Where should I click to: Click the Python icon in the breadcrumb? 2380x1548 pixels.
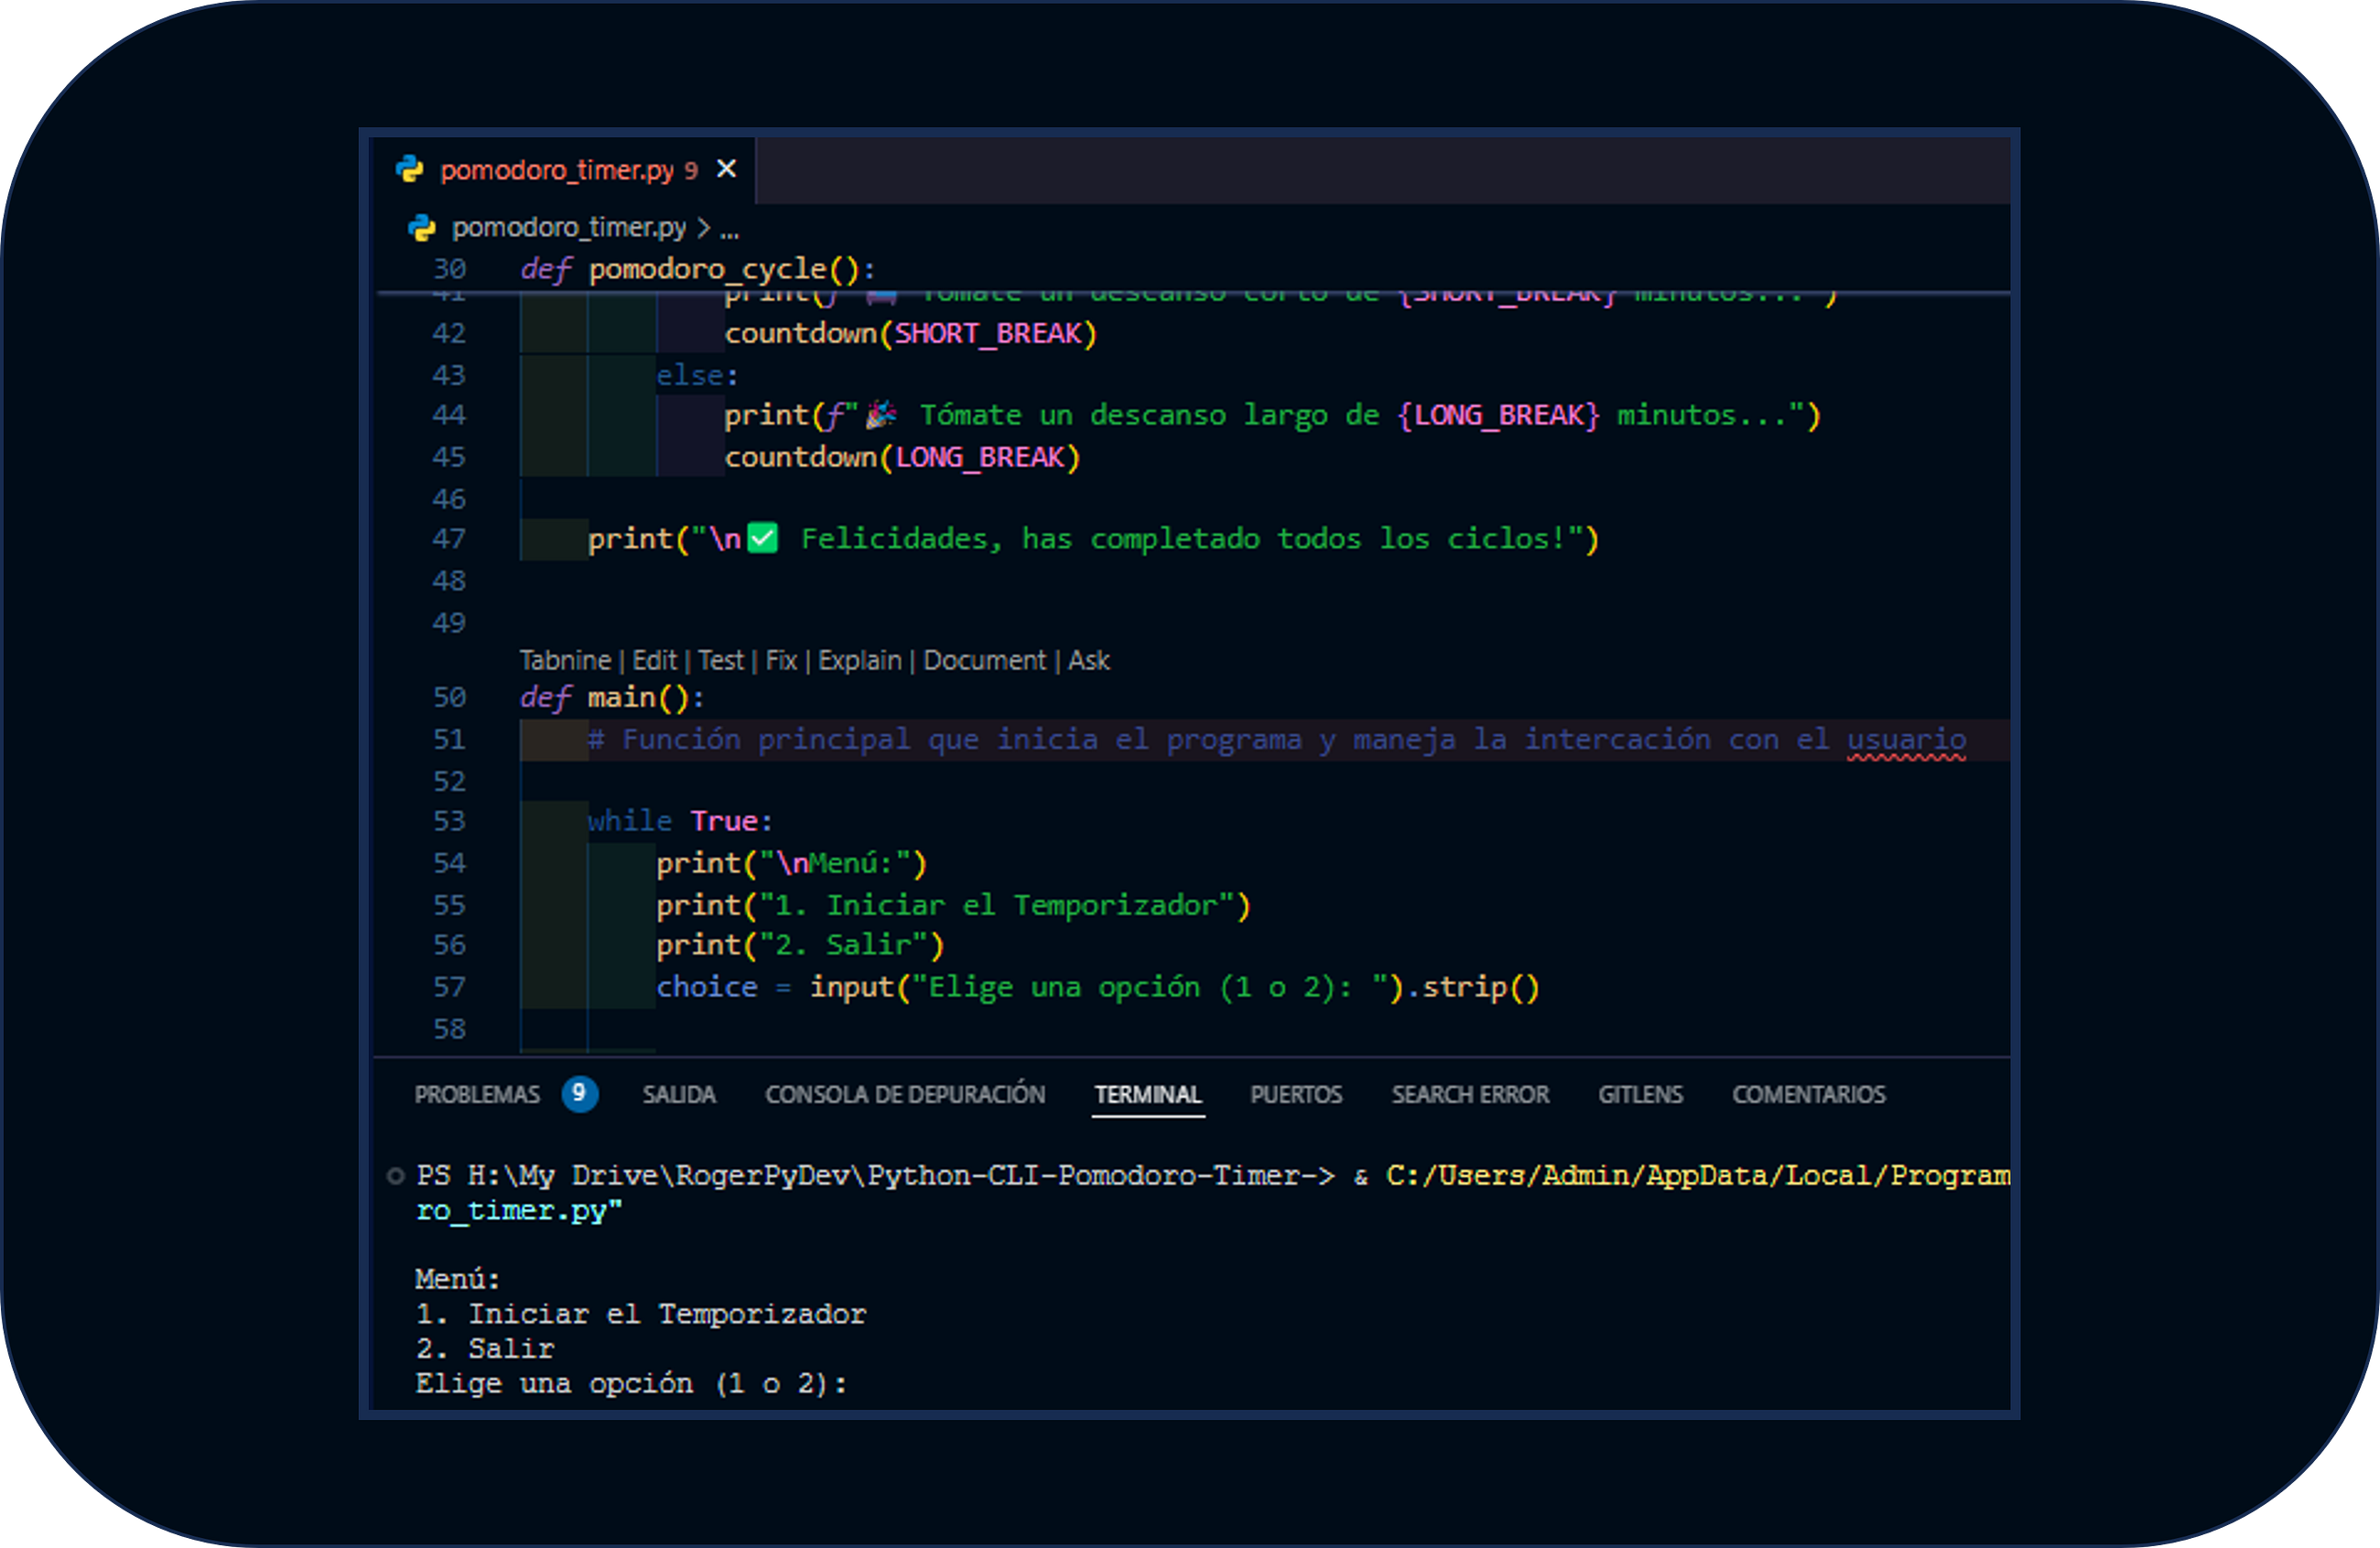coord(422,228)
